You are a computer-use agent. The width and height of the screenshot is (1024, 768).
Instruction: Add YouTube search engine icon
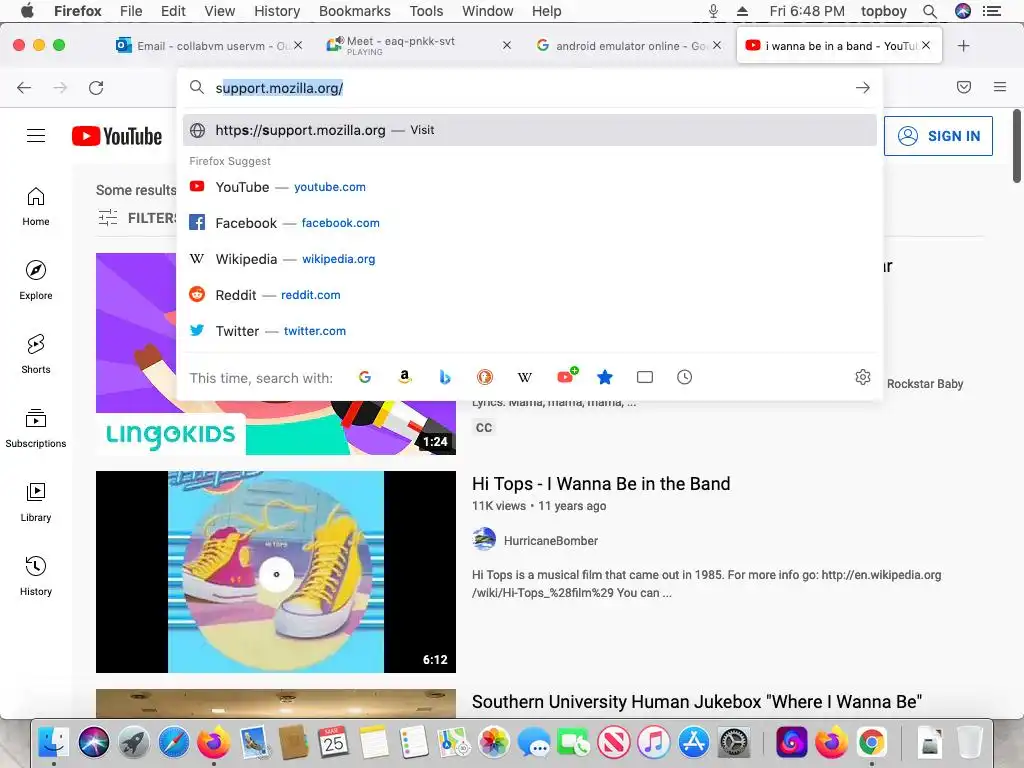point(567,376)
